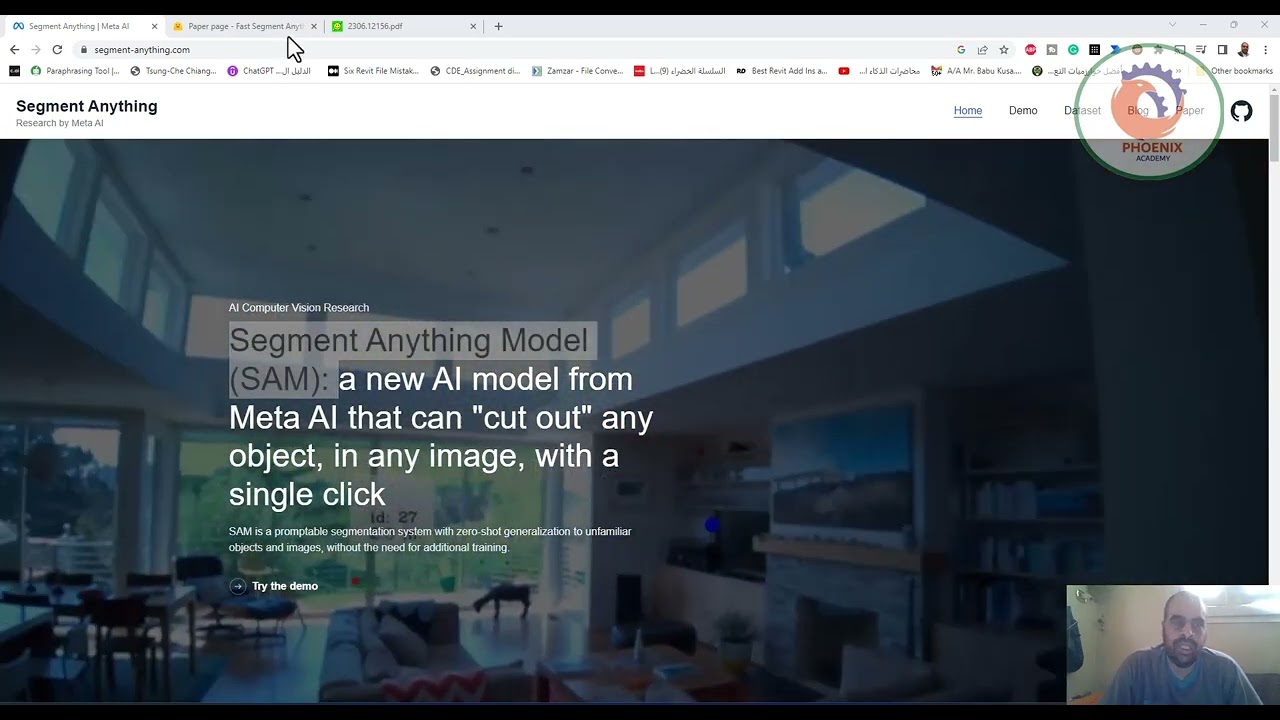The image size is (1280, 720).
Task: Click the share page icon in address bar
Action: (x=982, y=50)
